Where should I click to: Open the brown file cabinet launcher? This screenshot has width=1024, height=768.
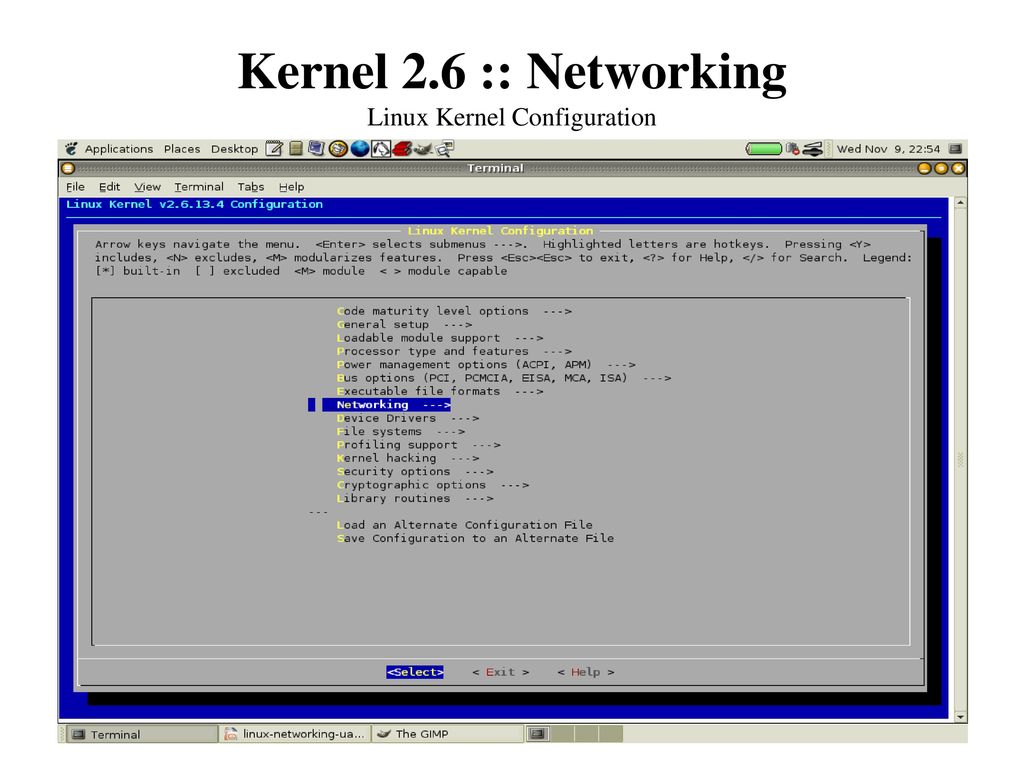[x=296, y=149]
